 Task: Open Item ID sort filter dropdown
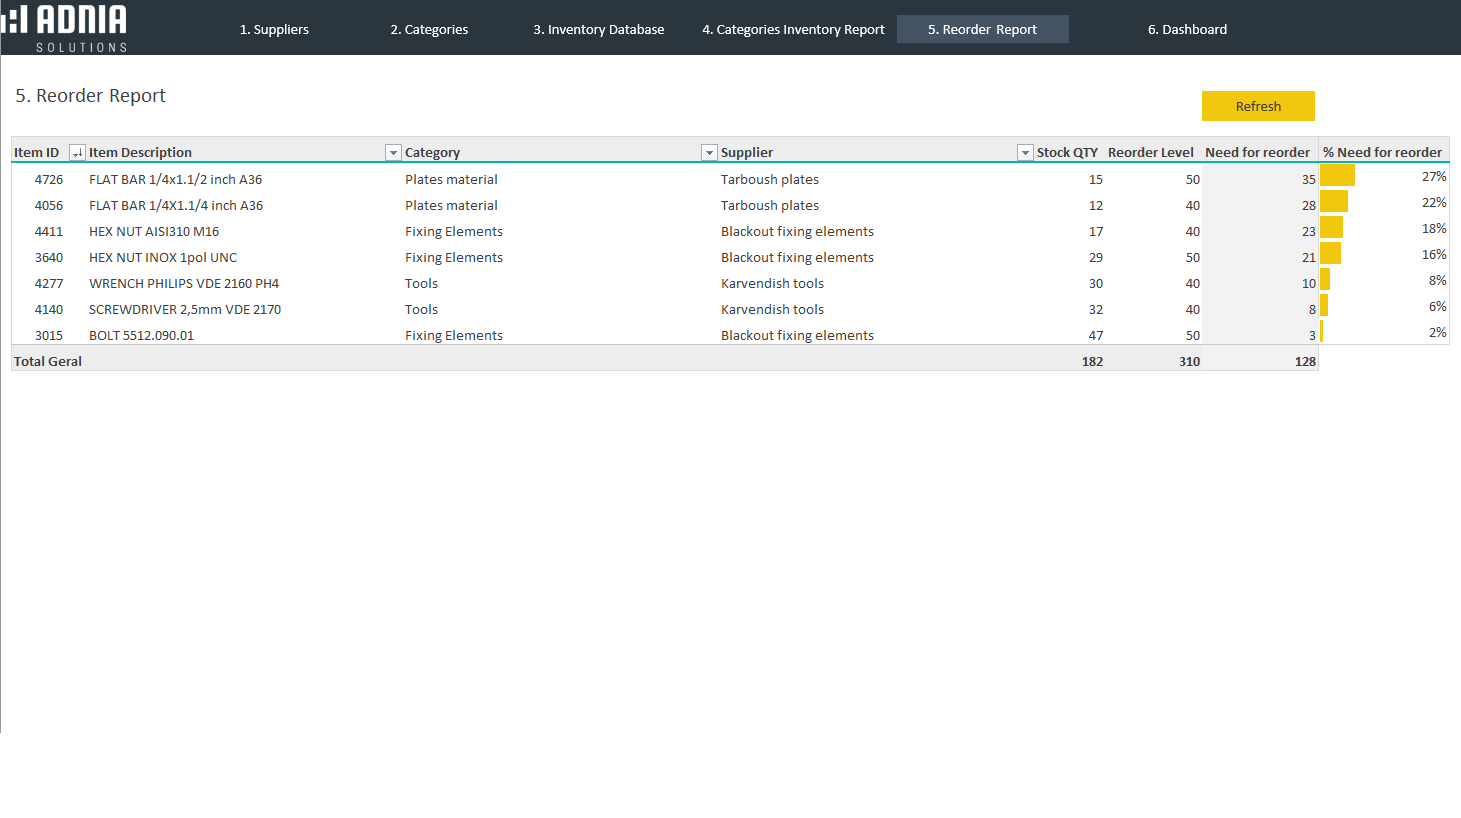coord(77,153)
